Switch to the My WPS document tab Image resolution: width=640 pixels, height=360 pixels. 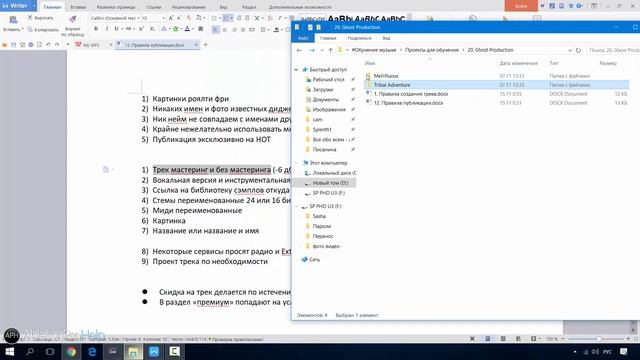pos(91,45)
